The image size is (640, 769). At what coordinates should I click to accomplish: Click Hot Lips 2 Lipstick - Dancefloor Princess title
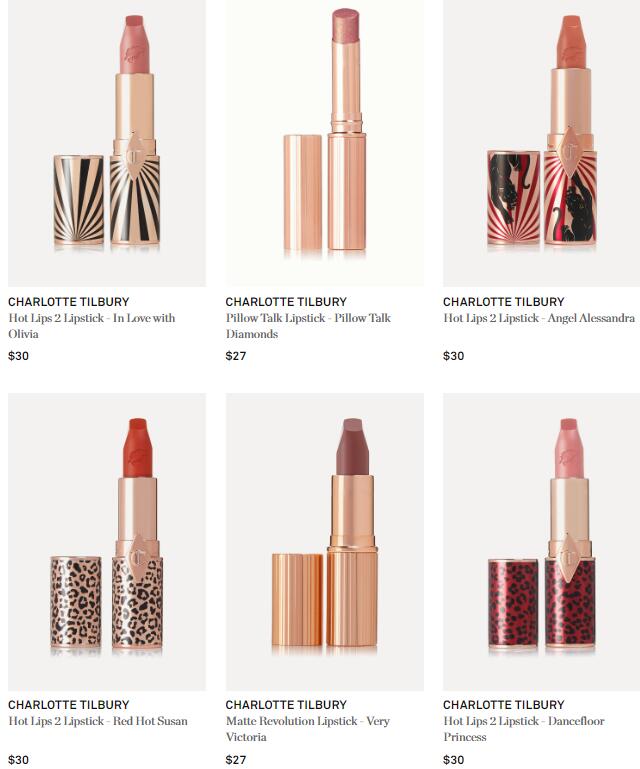(524, 729)
